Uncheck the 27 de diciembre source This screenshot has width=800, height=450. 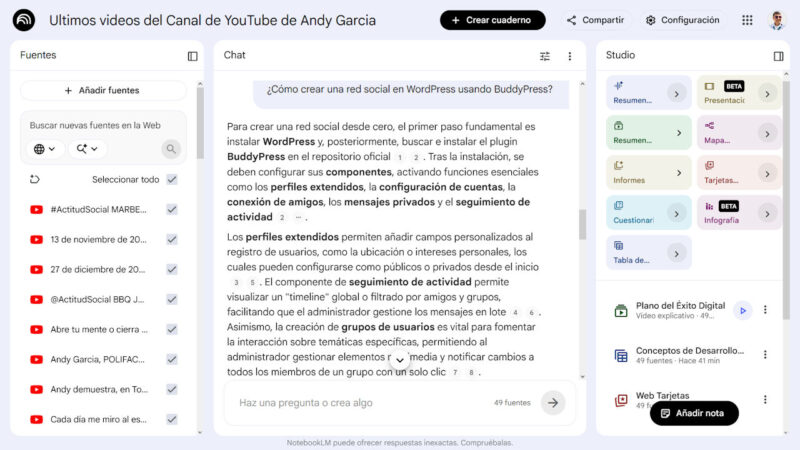click(x=172, y=269)
